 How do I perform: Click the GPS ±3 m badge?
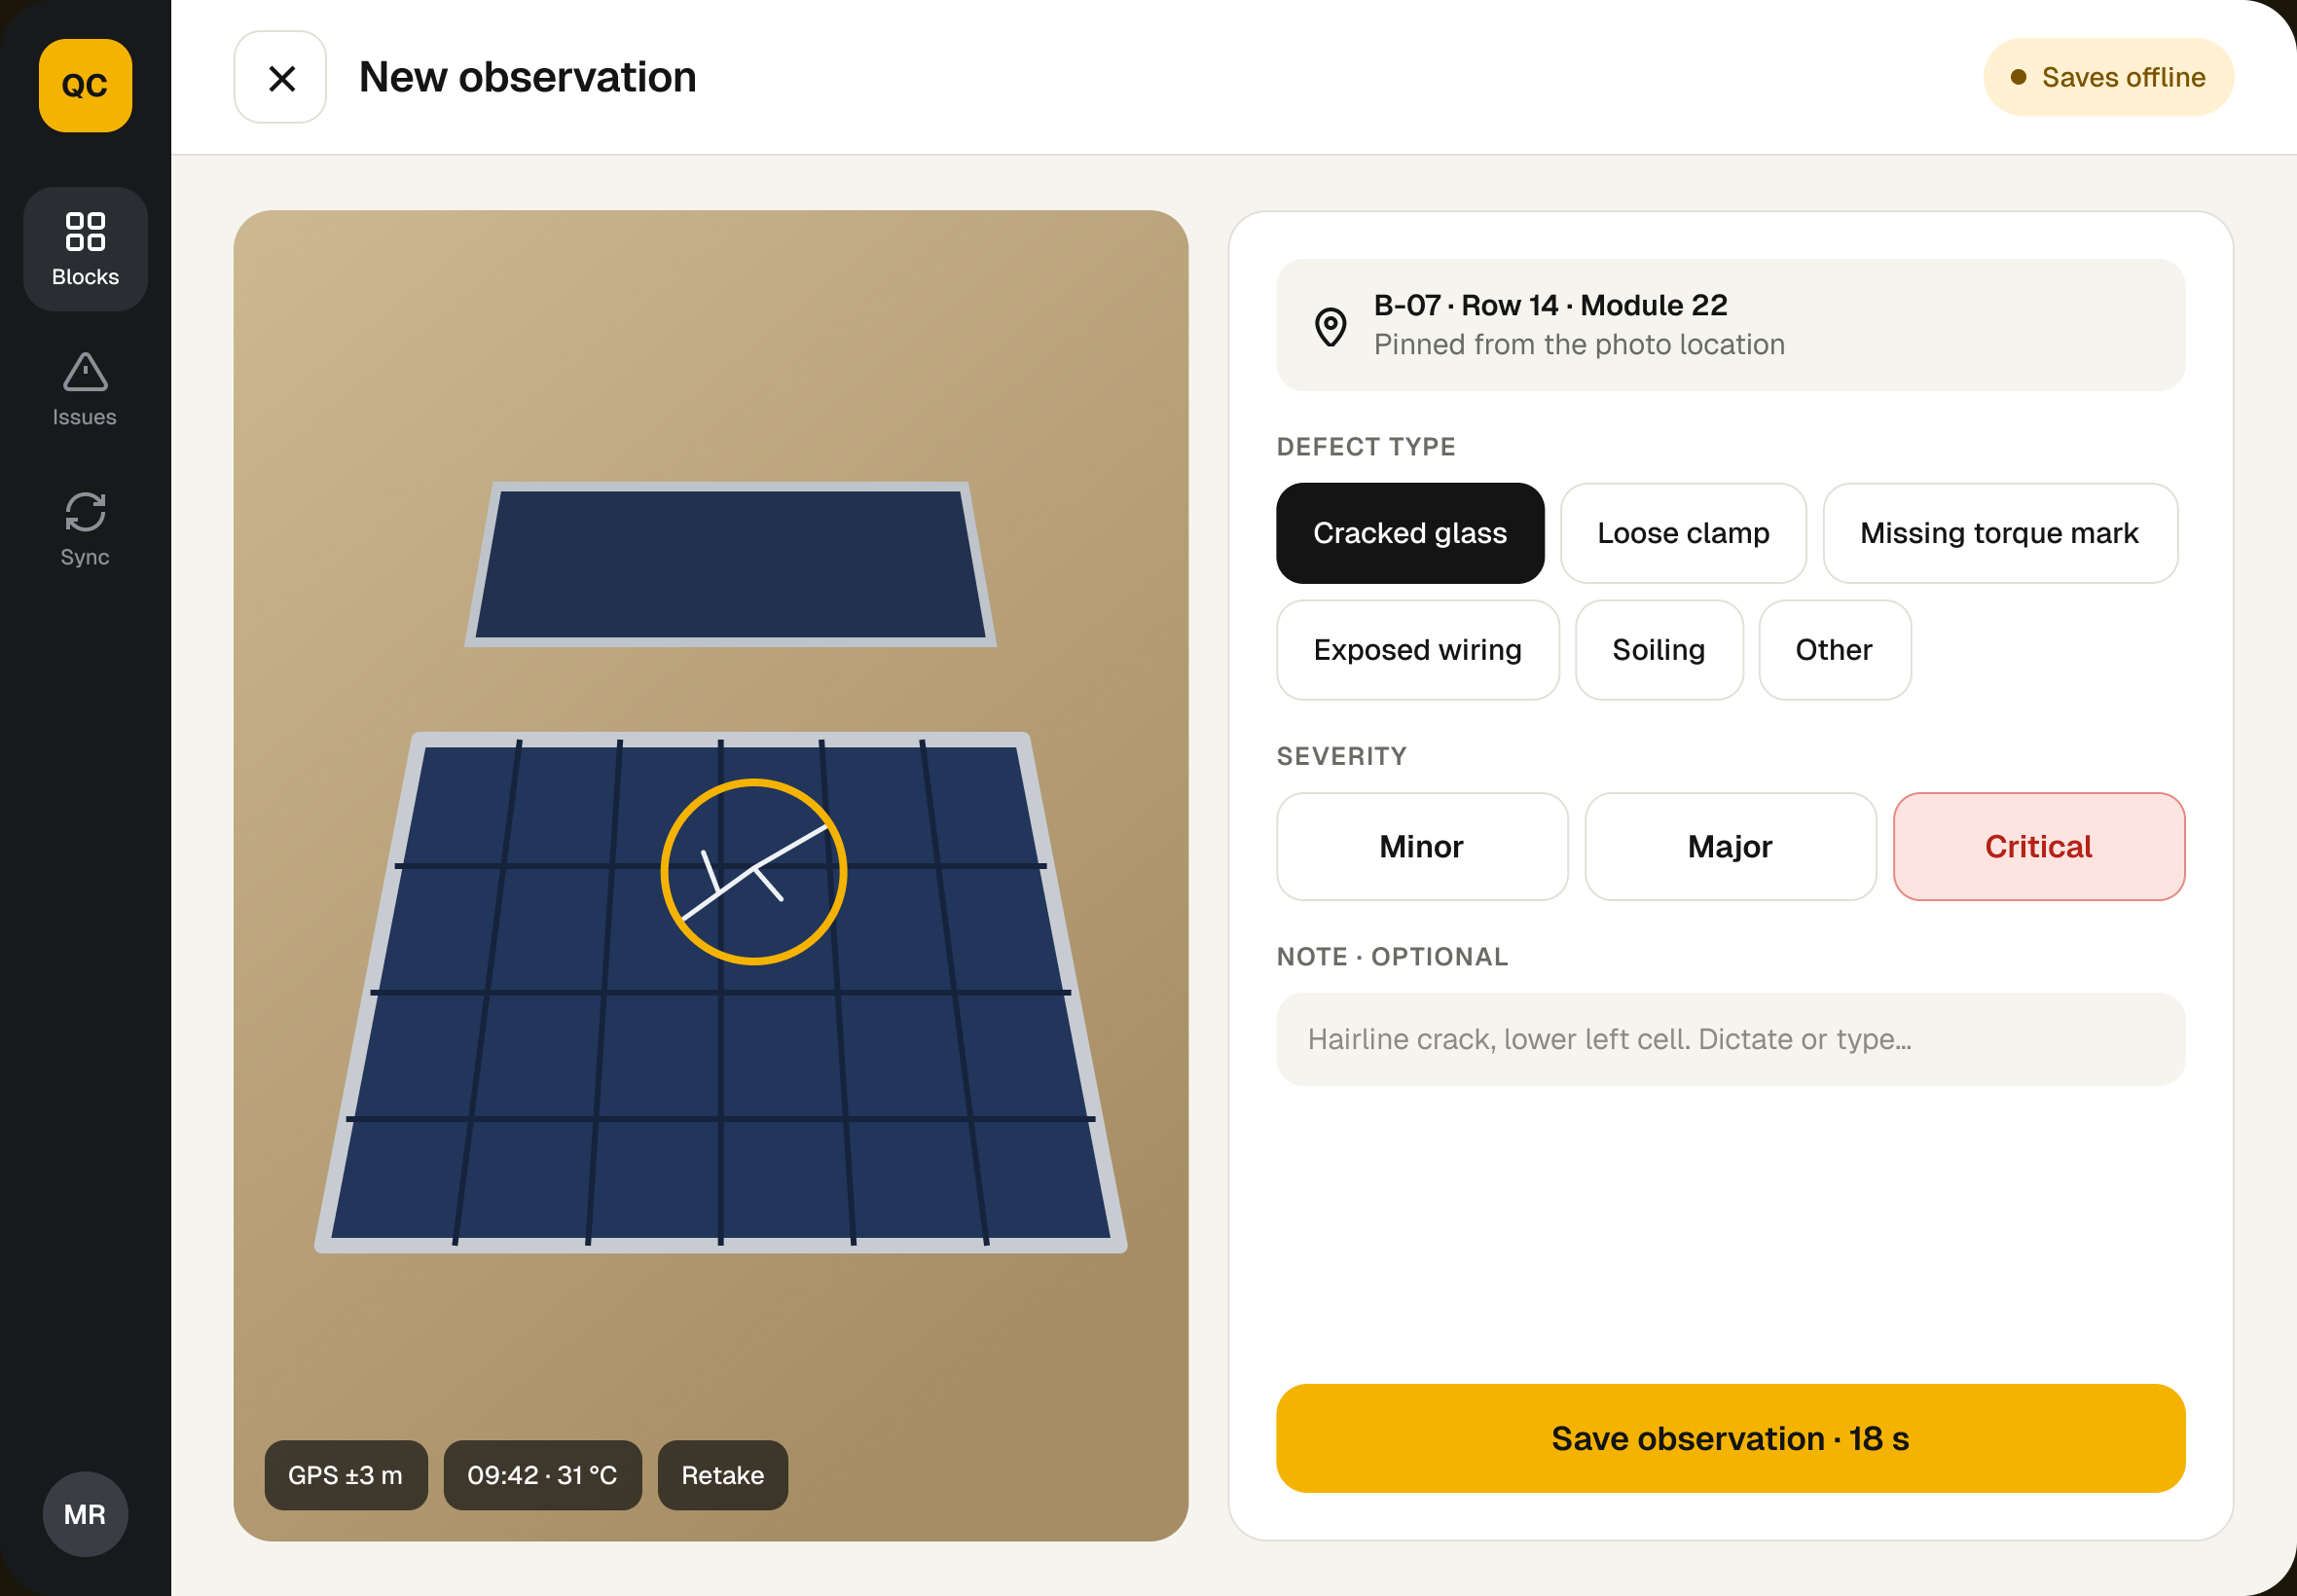(x=346, y=1475)
